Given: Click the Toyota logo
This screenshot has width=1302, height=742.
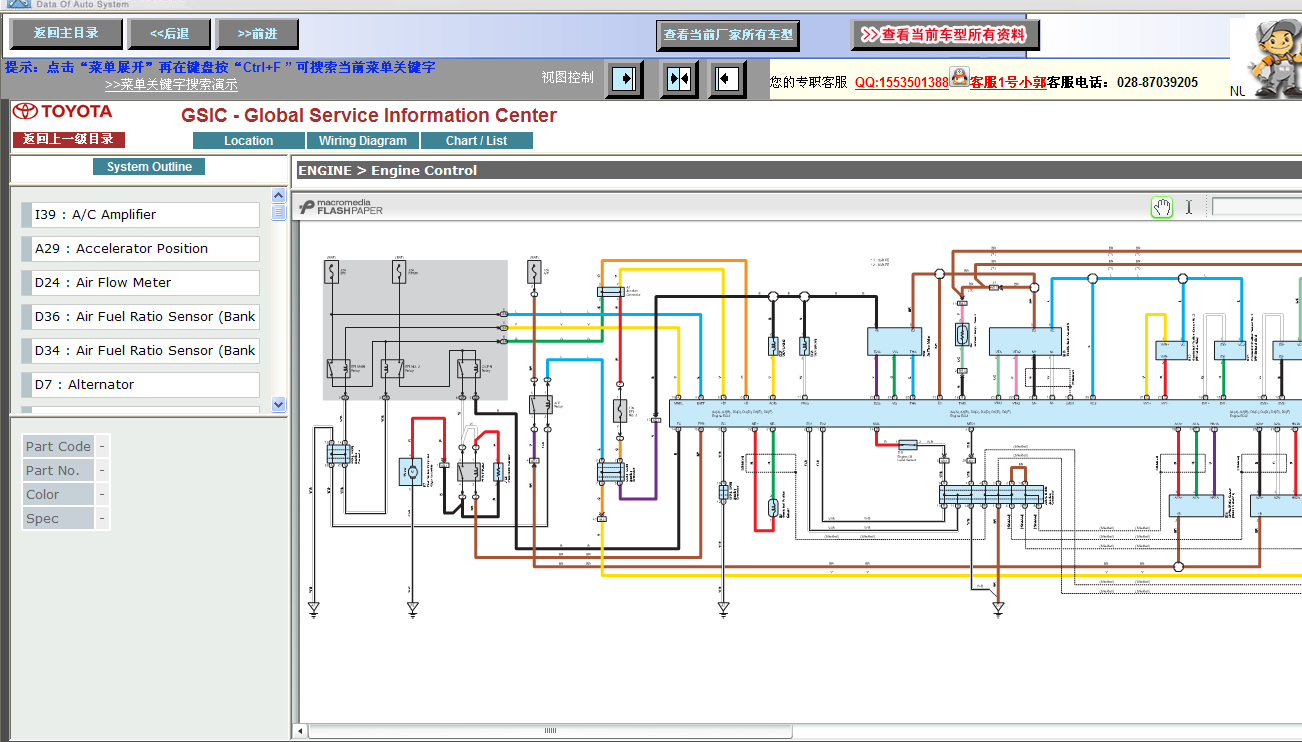Looking at the screenshot, I should [x=62, y=111].
